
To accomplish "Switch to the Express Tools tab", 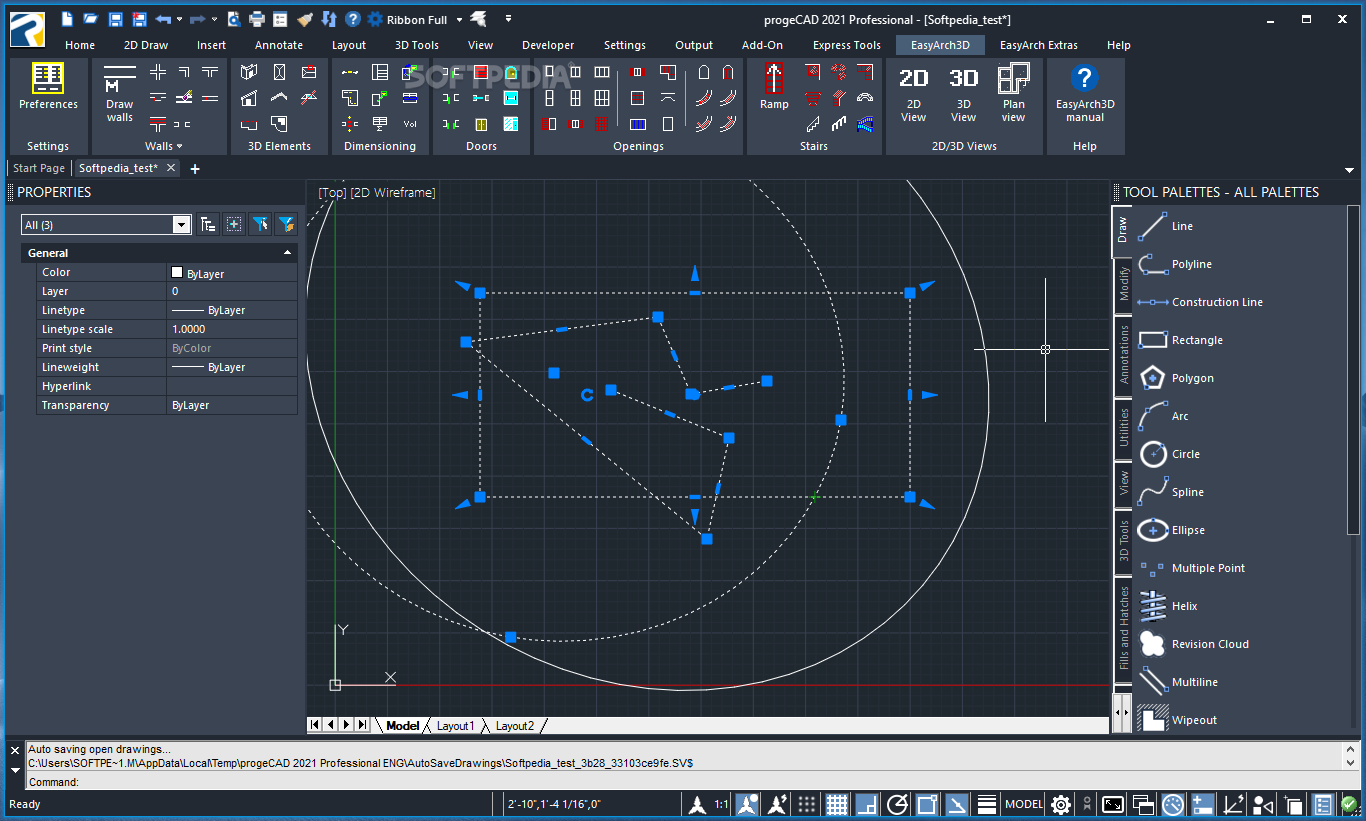I will click(x=847, y=45).
